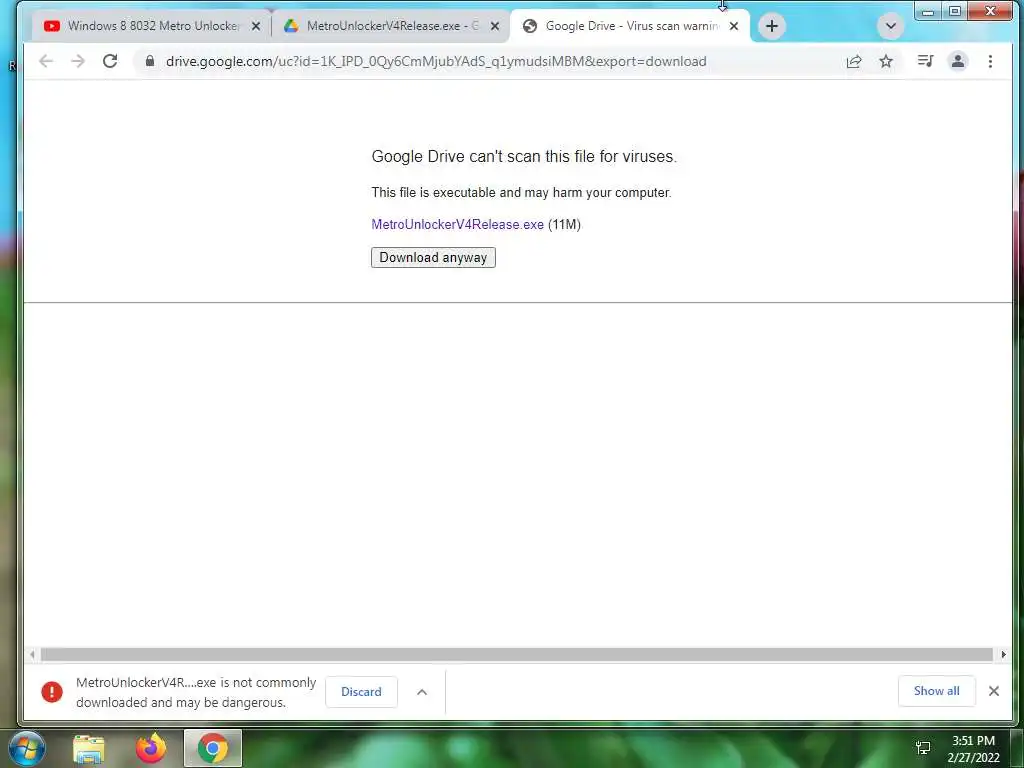Click the Download anyway button
Image resolution: width=1024 pixels, height=768 pixels.
point(433,257)
